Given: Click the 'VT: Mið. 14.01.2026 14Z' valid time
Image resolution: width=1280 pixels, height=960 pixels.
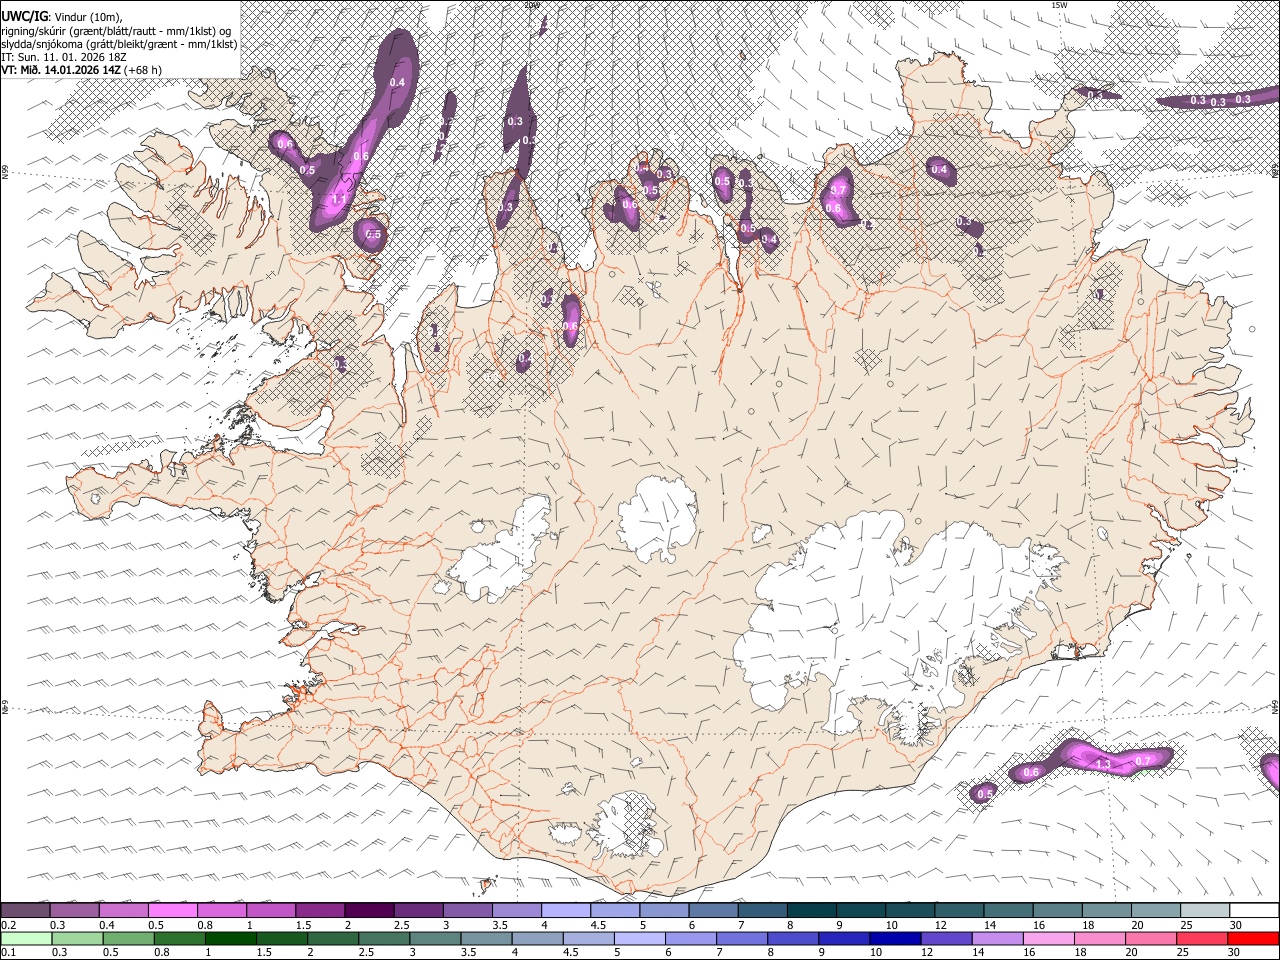Looking at the screenshot, I should click(62, 70).
